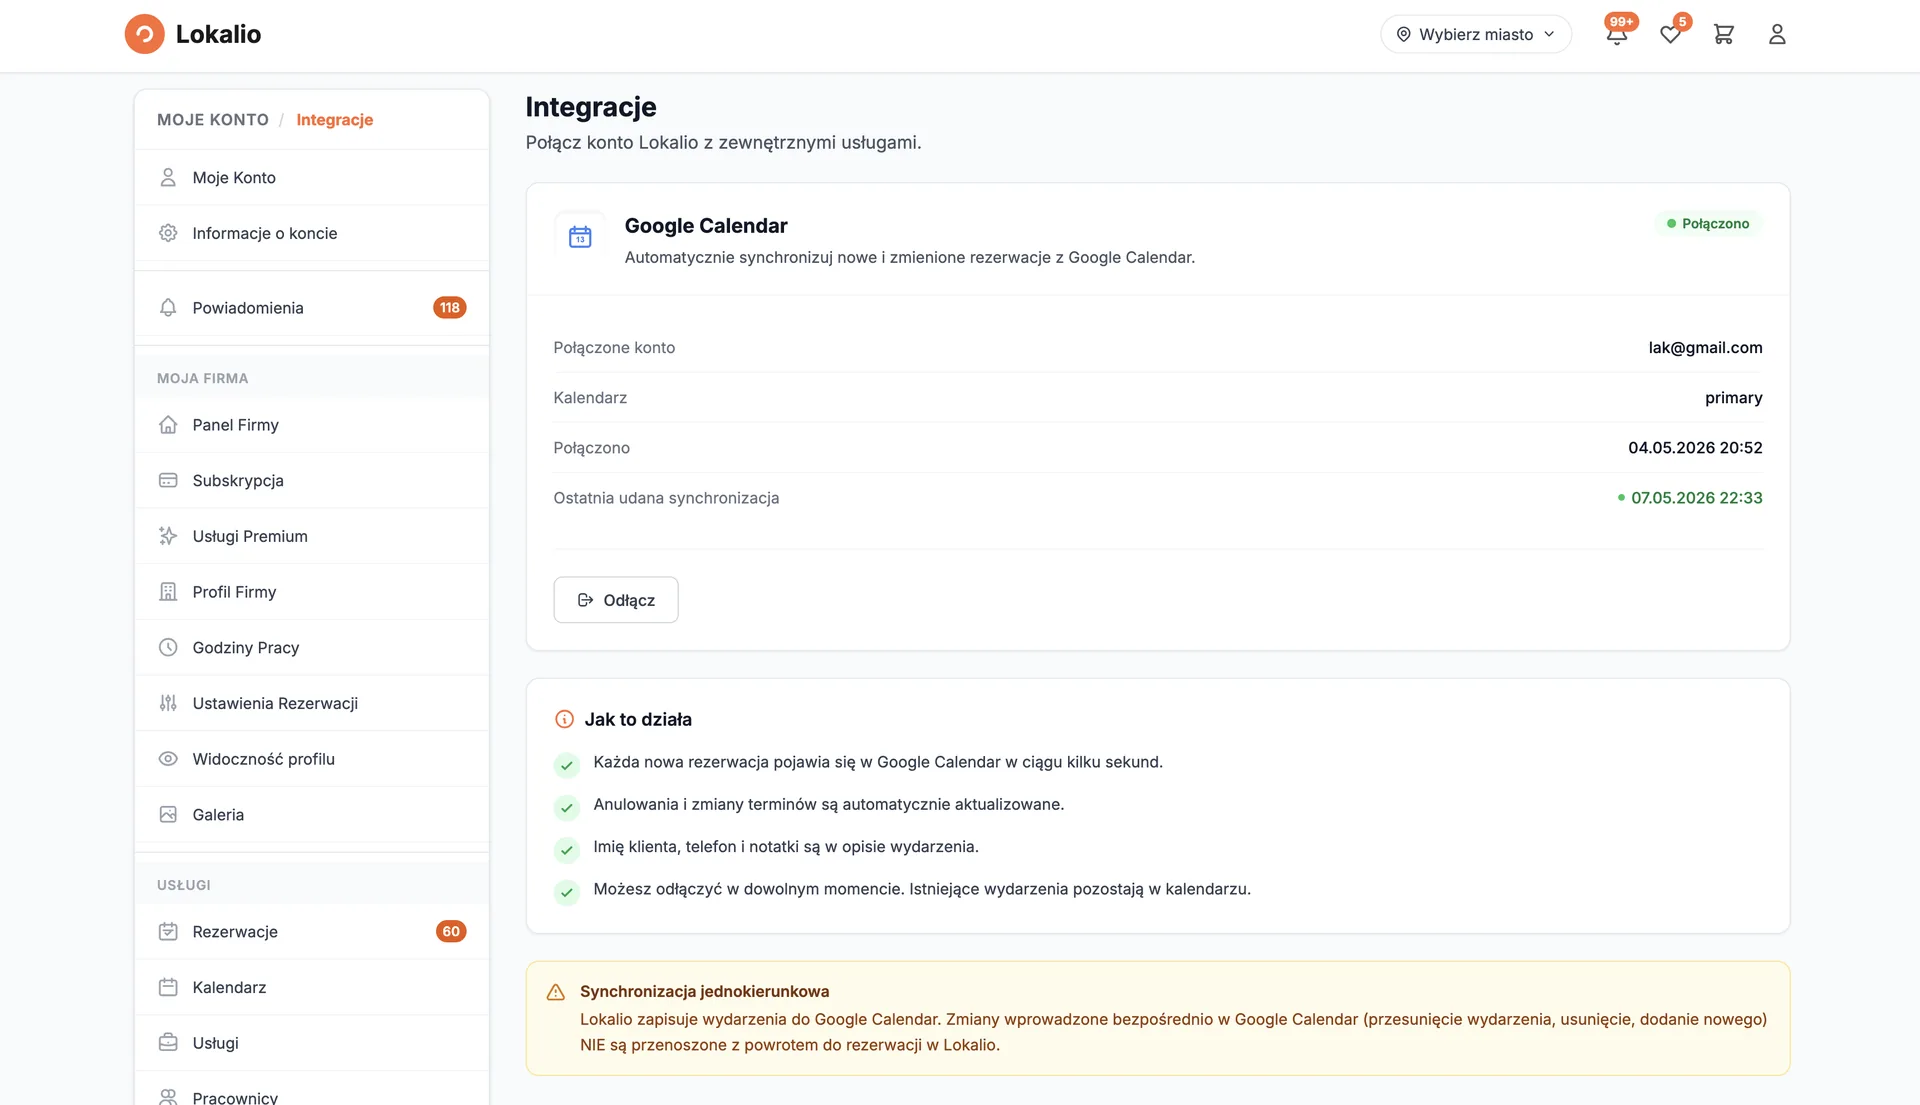Open the user profile icon

(1777, 34)
